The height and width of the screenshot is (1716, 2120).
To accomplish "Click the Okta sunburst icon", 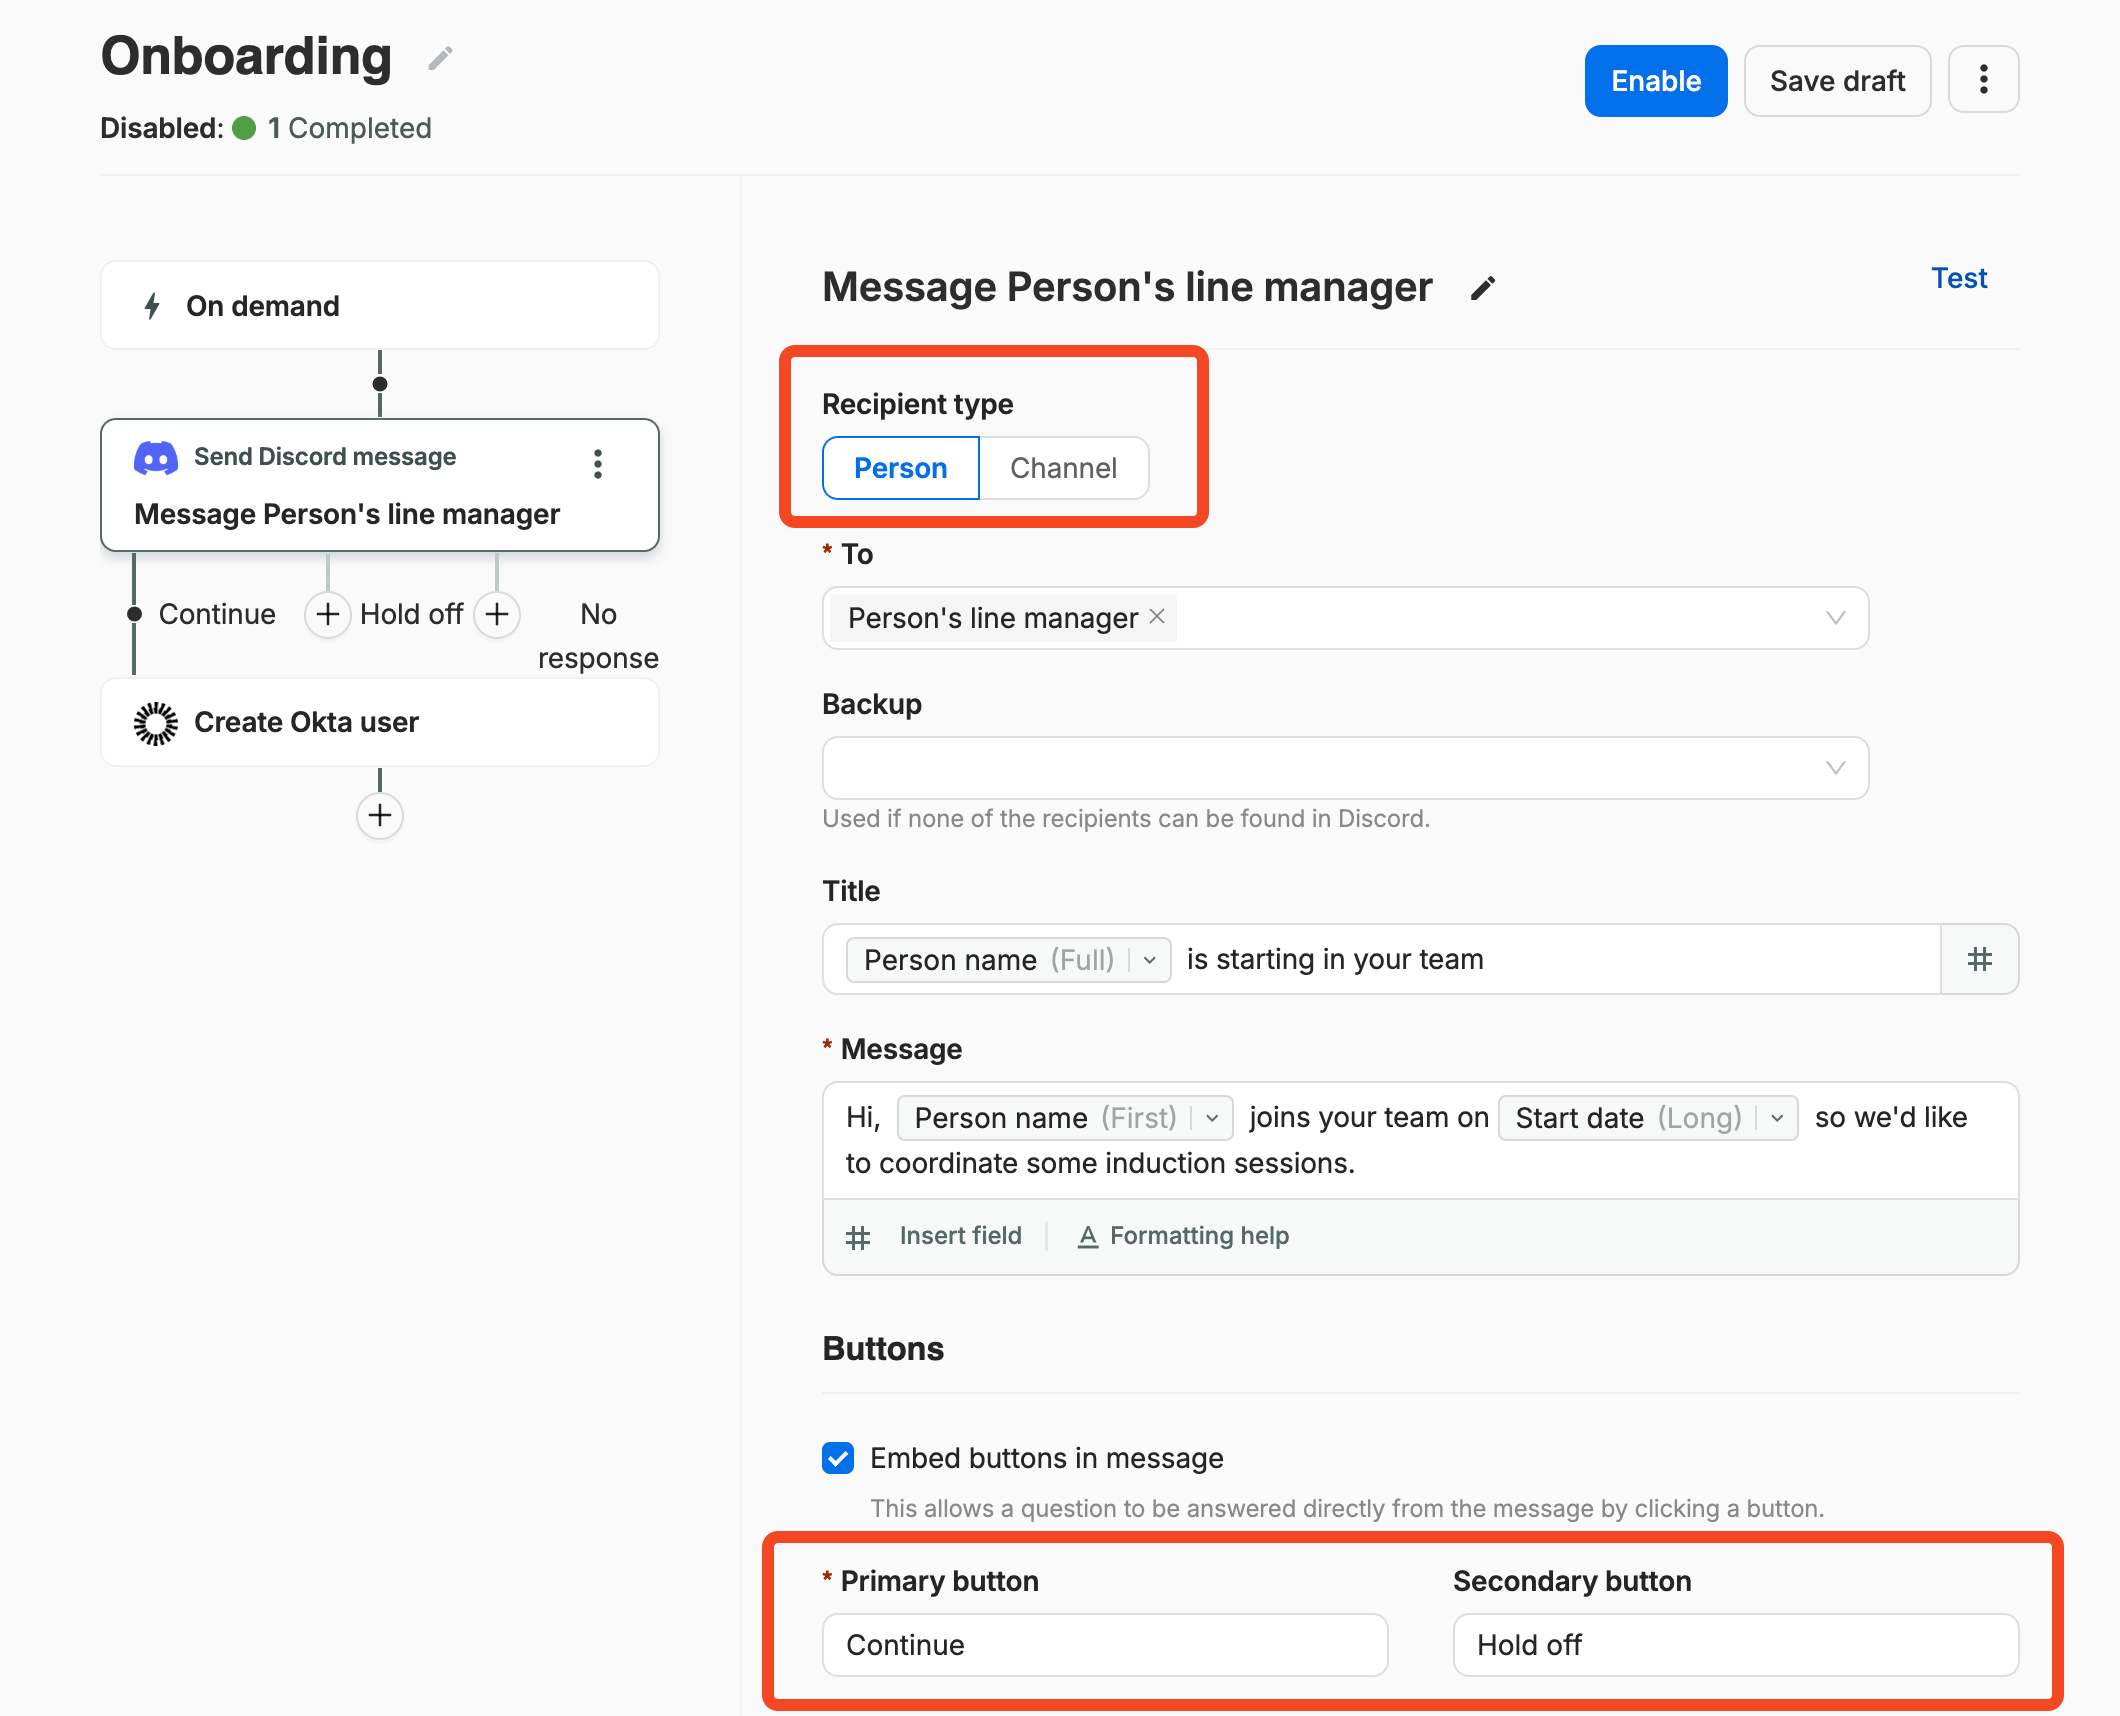I will point(156,723).
